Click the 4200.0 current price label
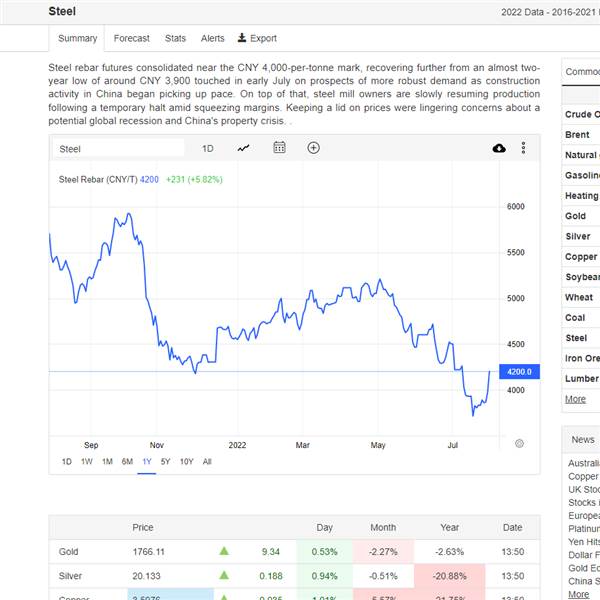 click(x=519, y=372)
